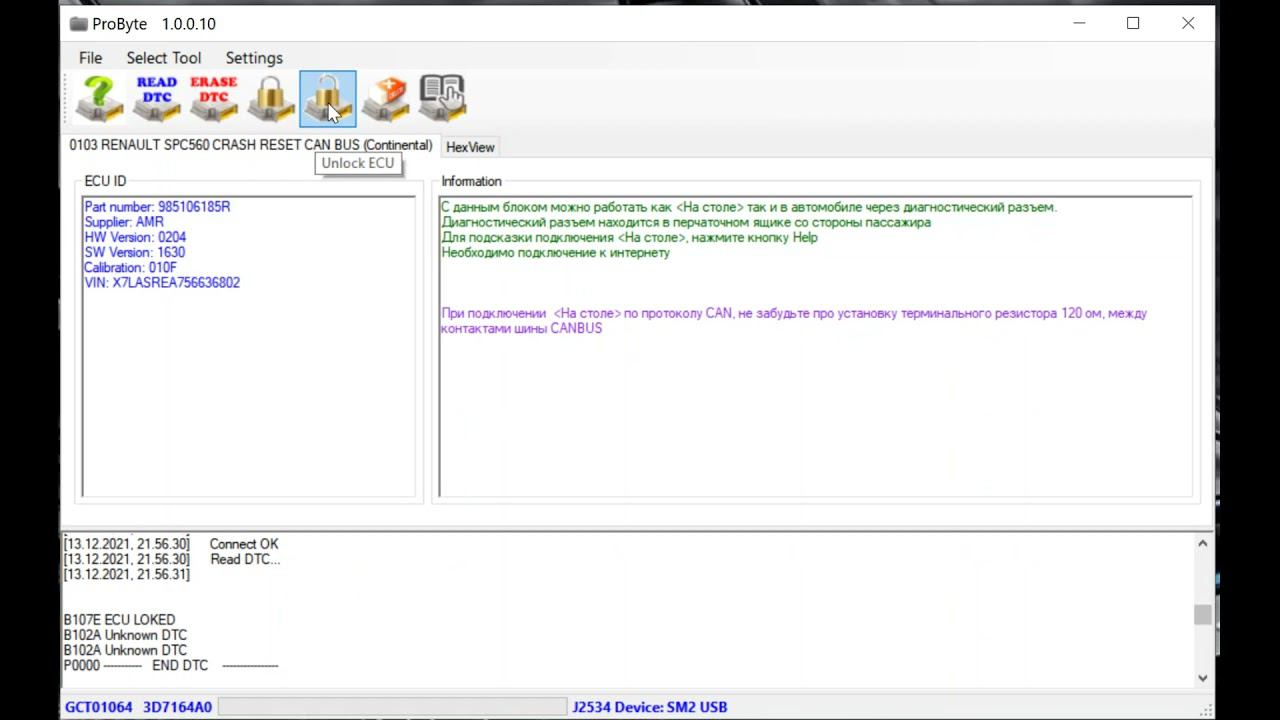
Task: Click the first B102A Unknown DTC log entry
Action: coord(125,635)
